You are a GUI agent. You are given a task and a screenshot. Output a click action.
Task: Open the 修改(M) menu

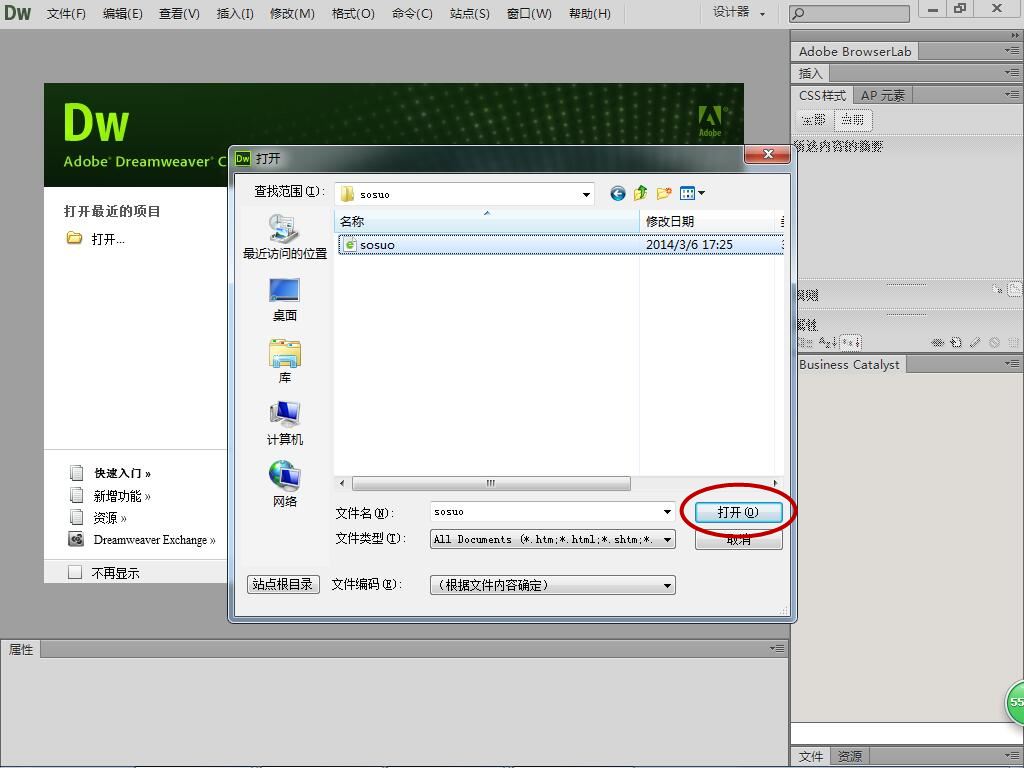292,13
